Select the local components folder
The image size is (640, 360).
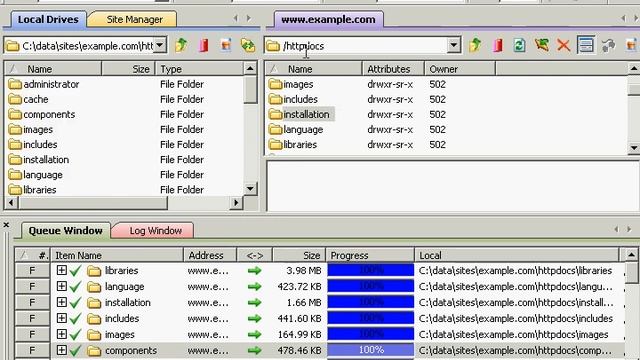49,114
